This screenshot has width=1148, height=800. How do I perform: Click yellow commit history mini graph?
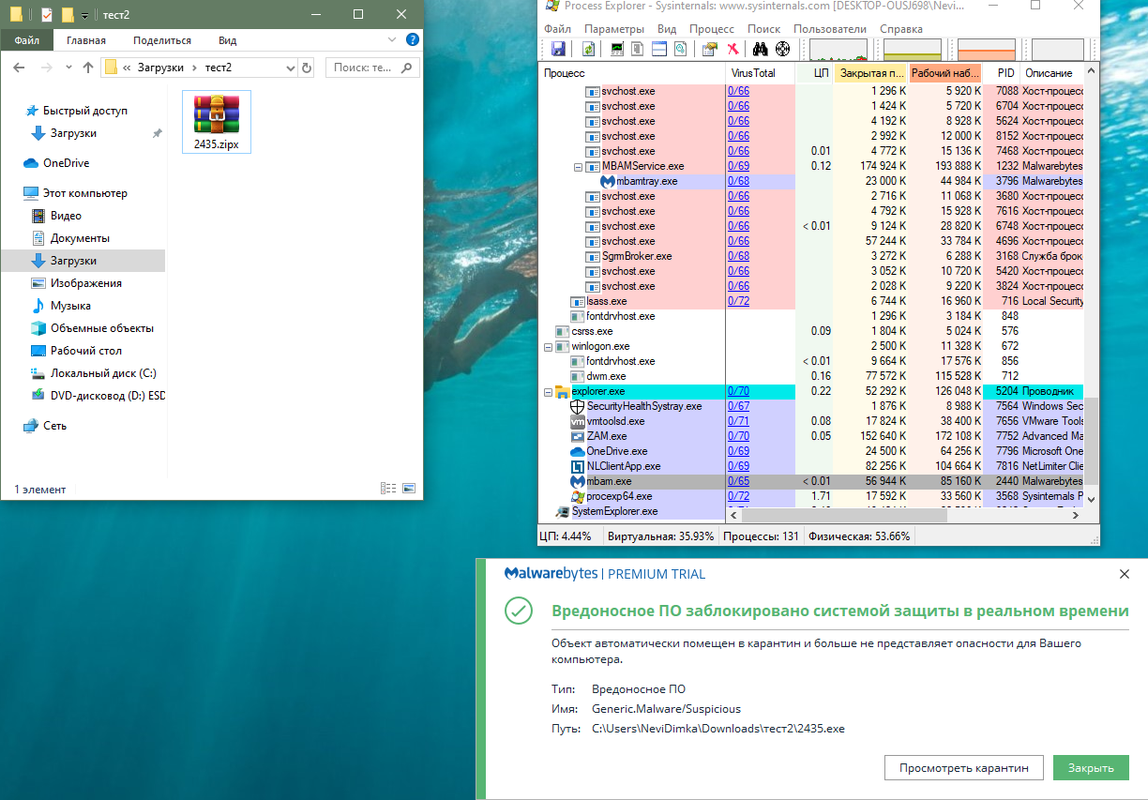pyautogui.click(x=912, y=49)
